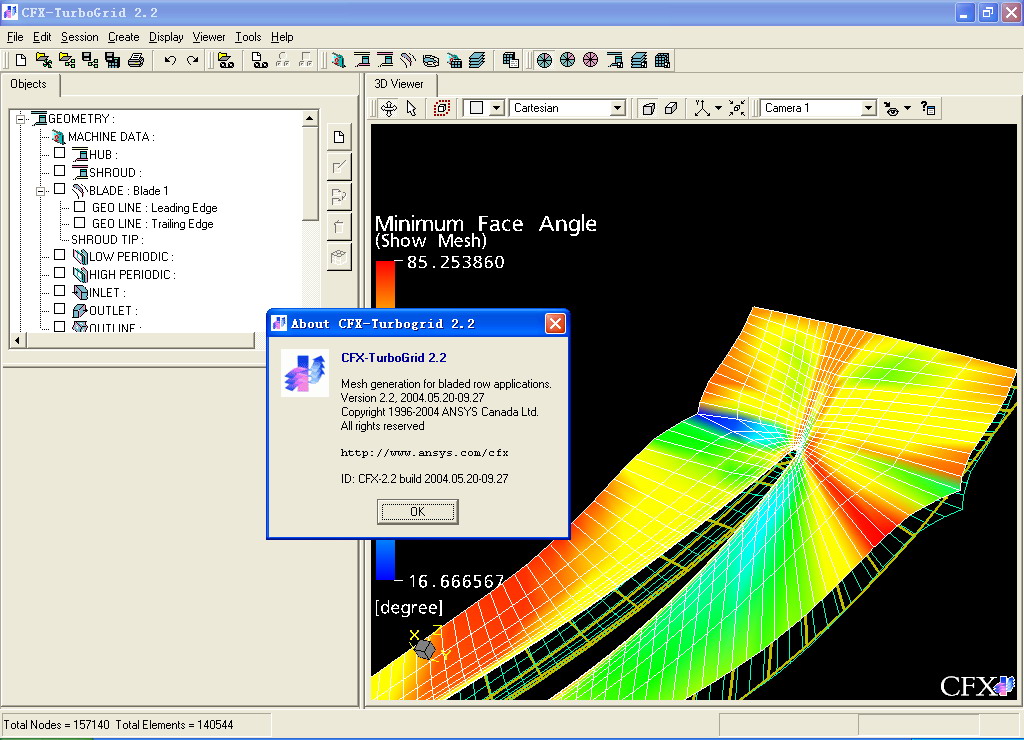This screenshot has height=740, width=1024.
Task: Undo the last action
Action: pos(170,61)
